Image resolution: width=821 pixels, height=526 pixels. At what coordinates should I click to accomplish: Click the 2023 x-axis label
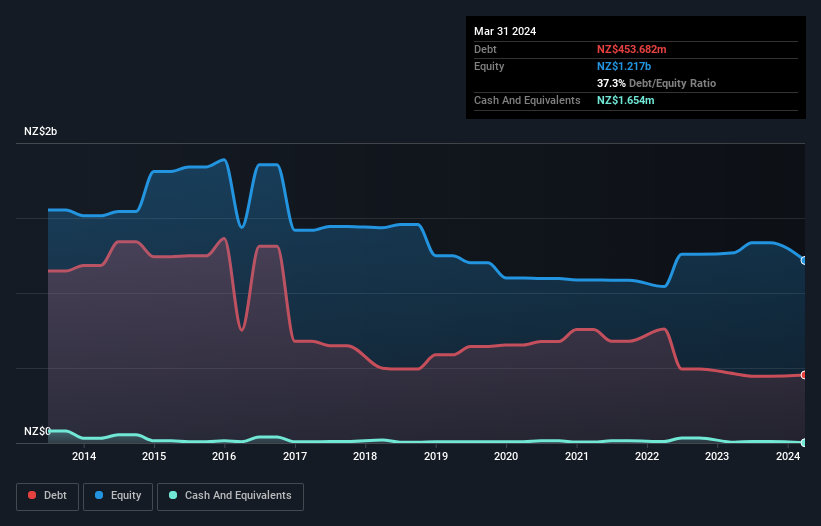point(717,456)
